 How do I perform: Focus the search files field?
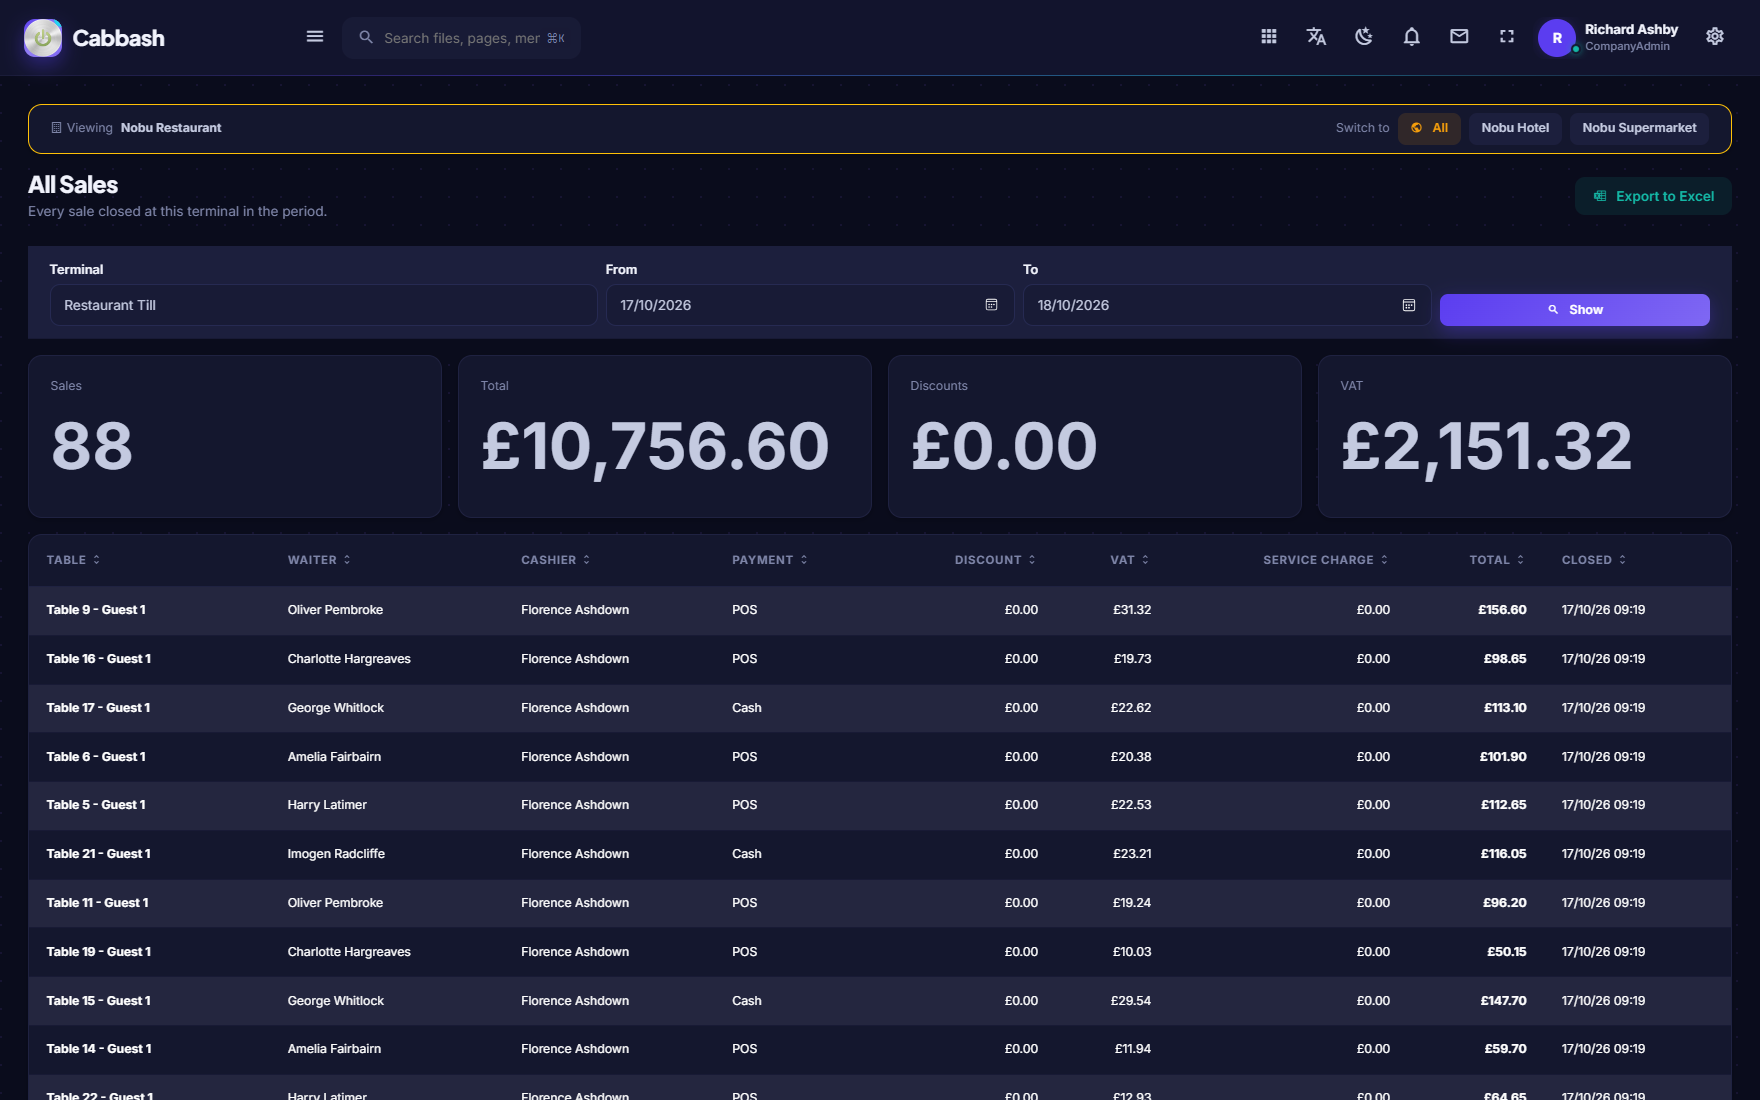[x=462, y=38]
